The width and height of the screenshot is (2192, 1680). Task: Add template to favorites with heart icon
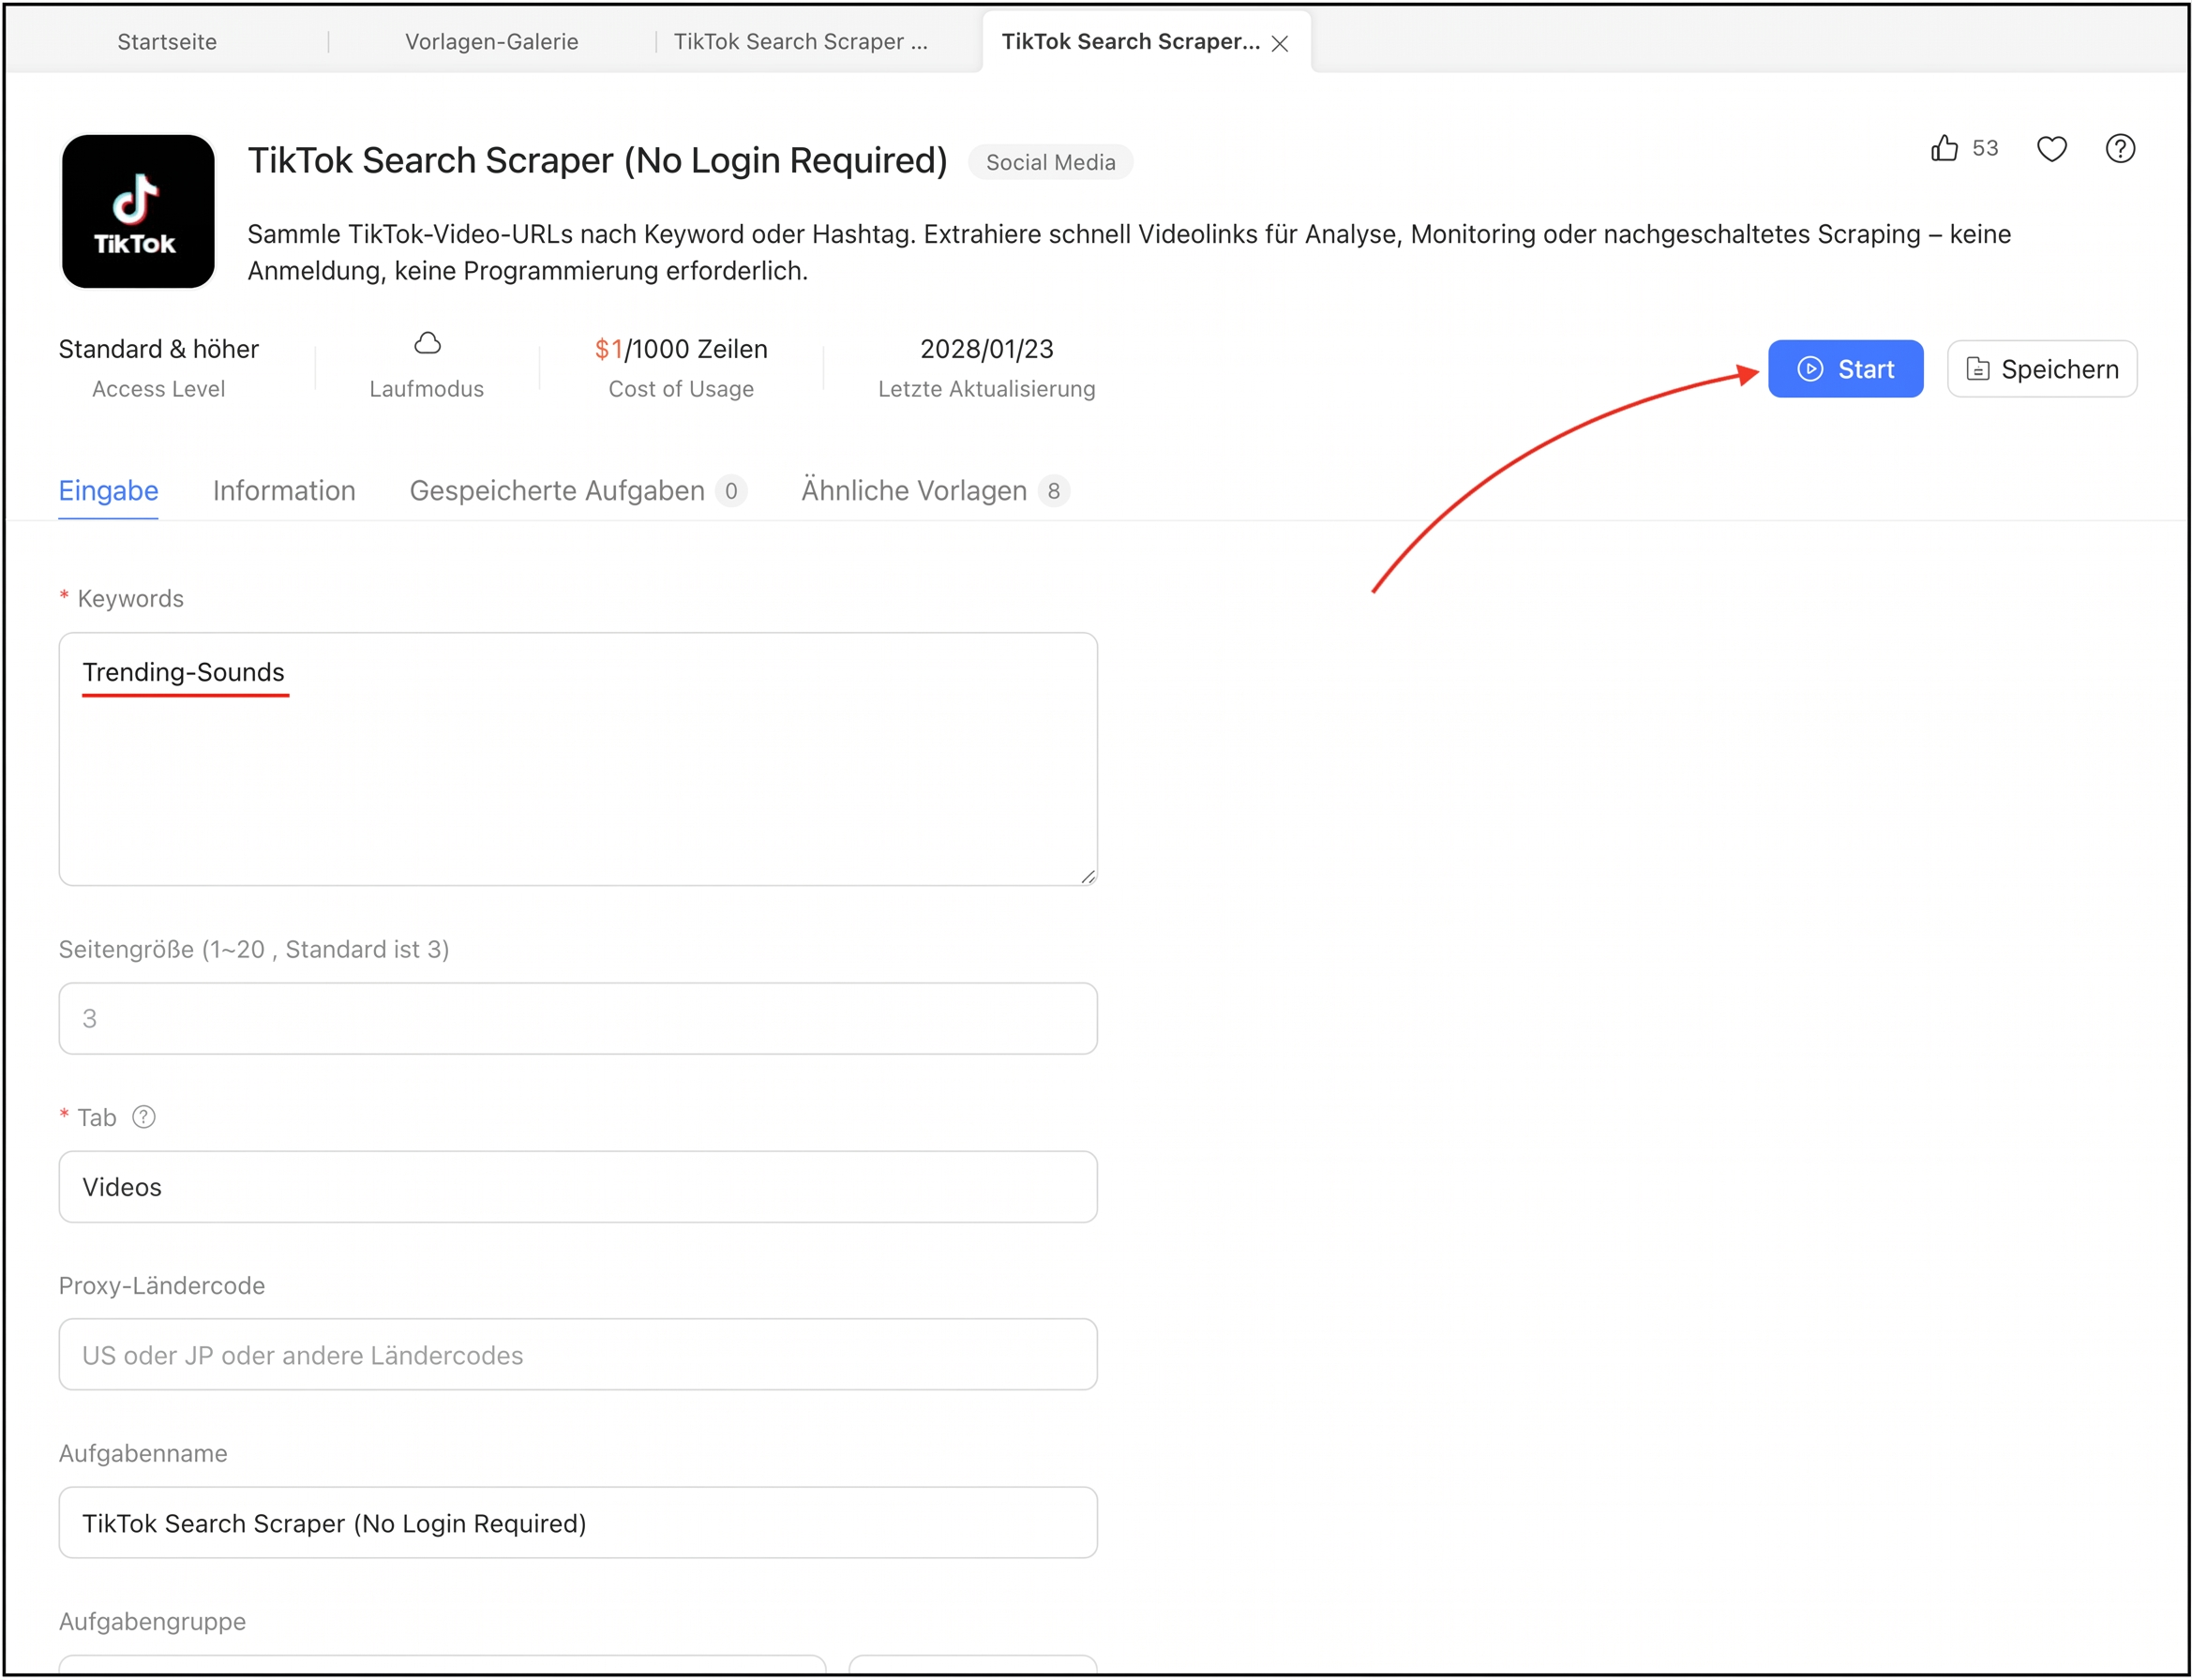2051,149
